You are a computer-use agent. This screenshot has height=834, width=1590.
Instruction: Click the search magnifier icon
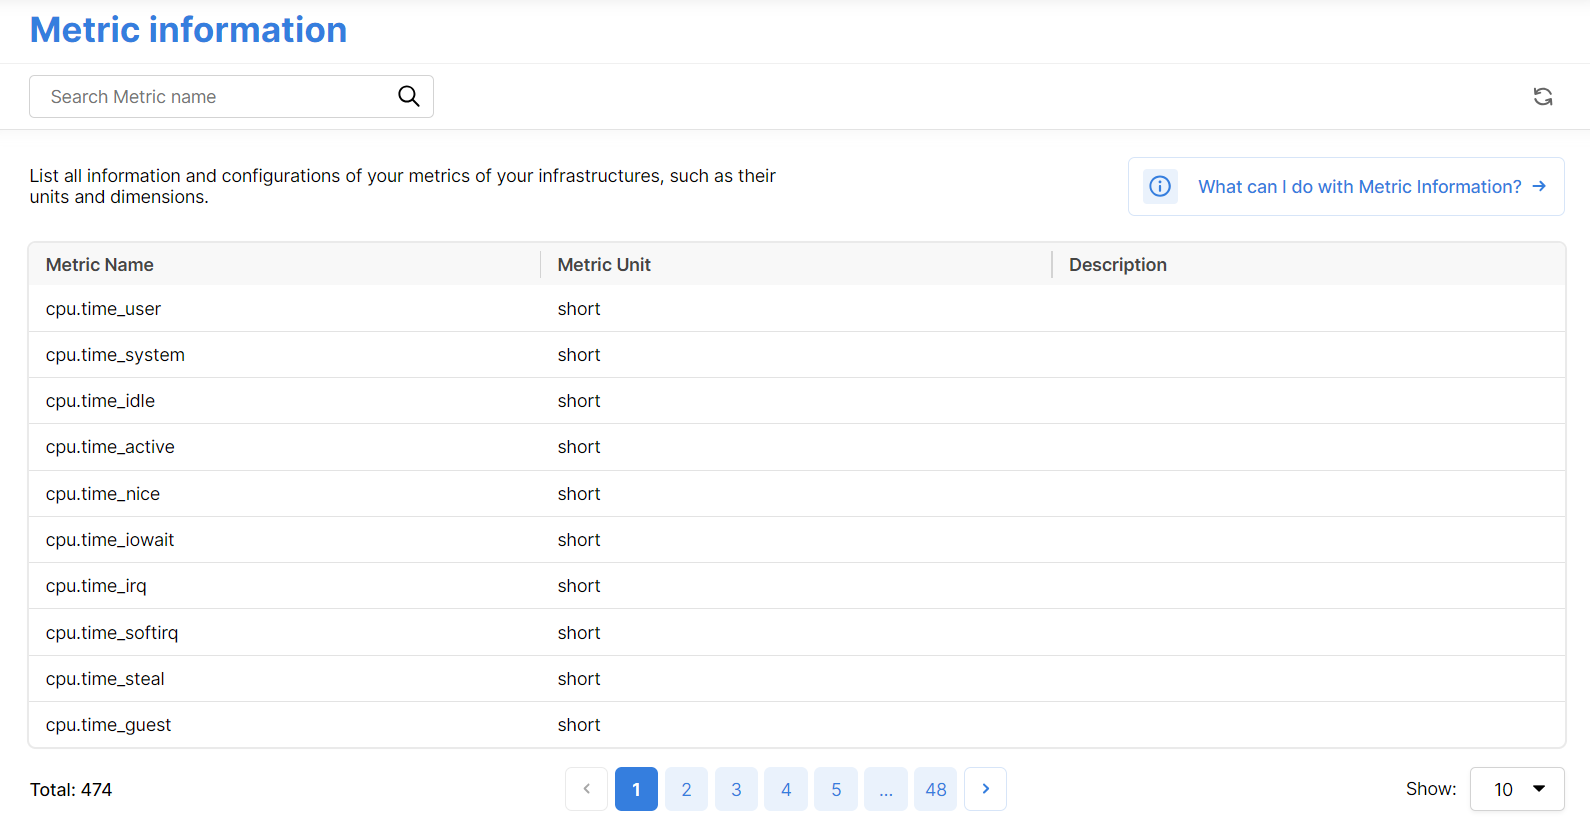pos(408,96)
